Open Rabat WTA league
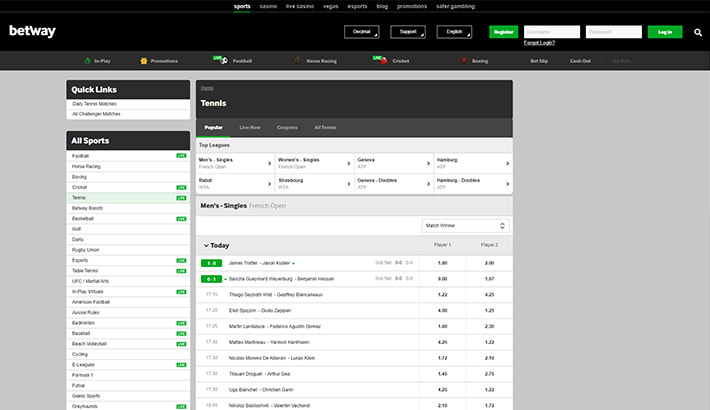The height and width of the screenshot is (410, 710). (x=235, y=183)
